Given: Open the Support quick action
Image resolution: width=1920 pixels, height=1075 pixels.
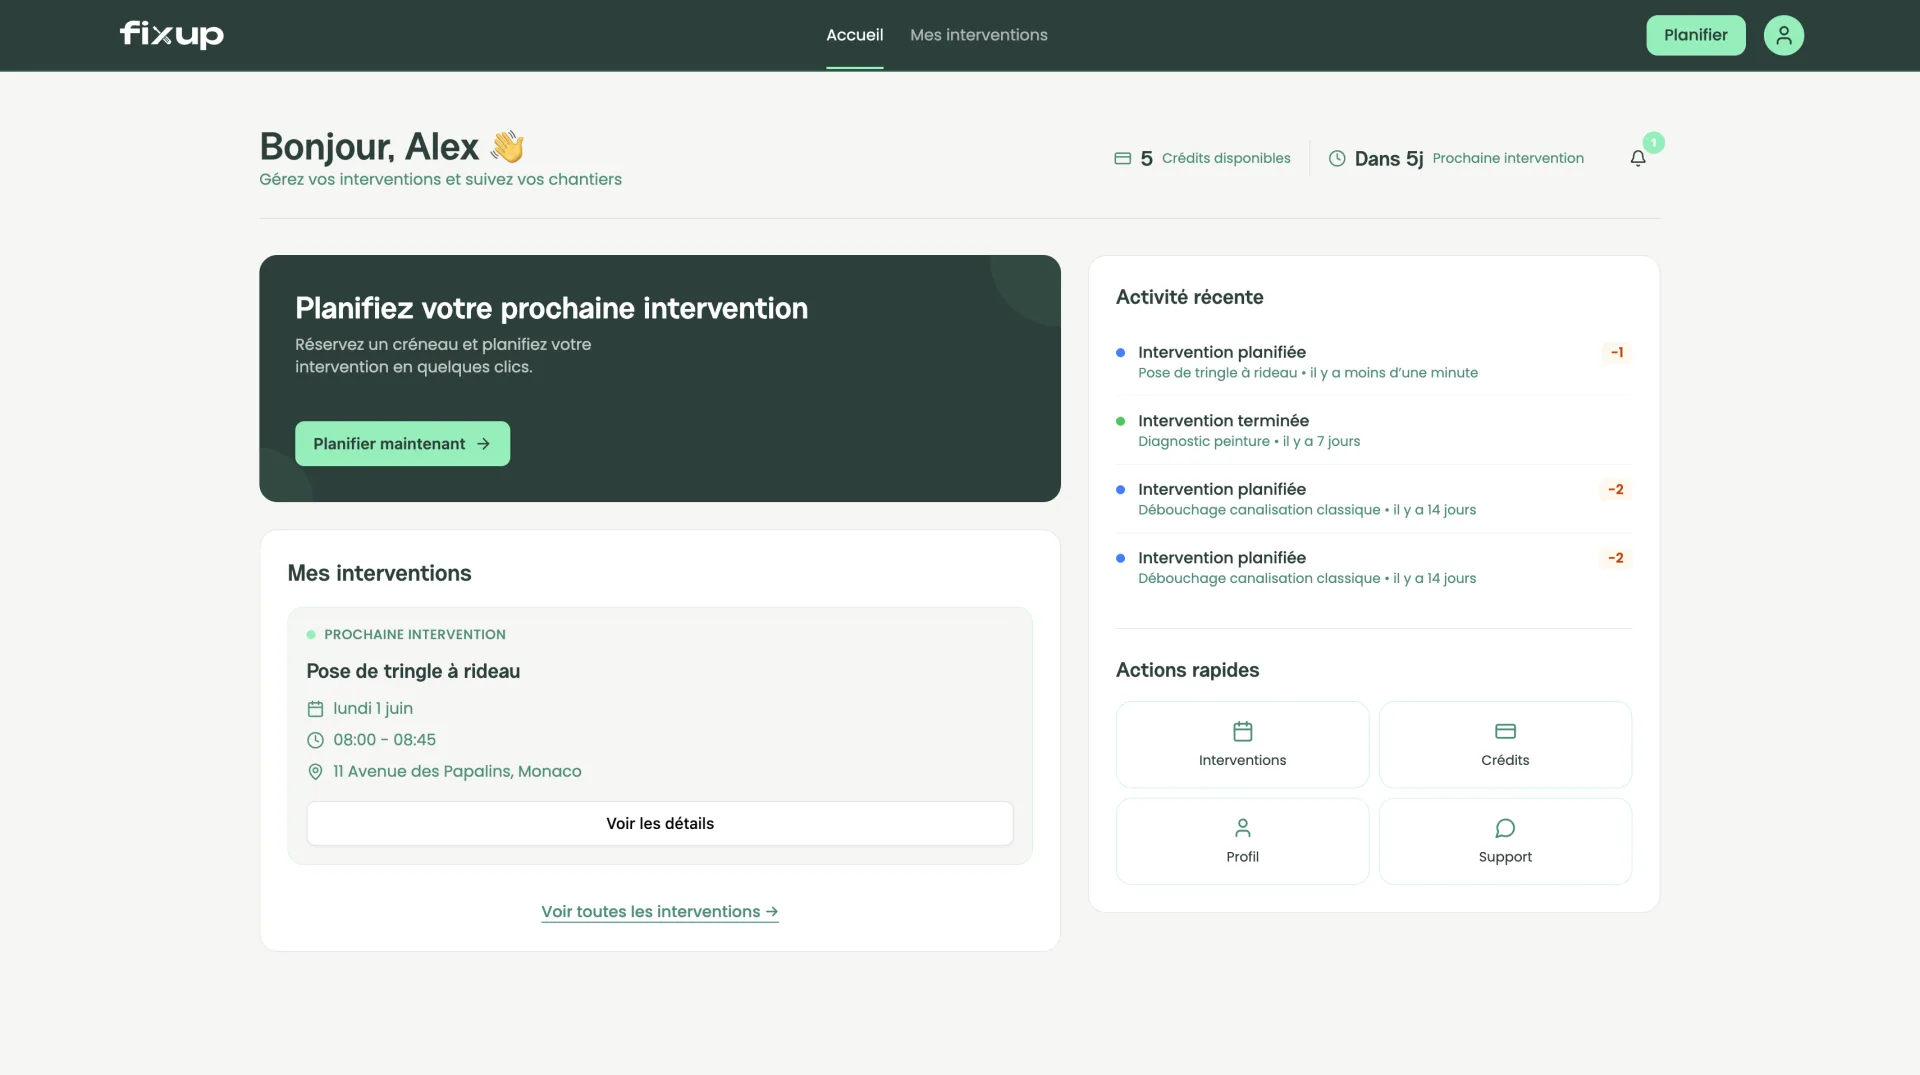Looking at the screenshot, I should tap(1505, 841).
